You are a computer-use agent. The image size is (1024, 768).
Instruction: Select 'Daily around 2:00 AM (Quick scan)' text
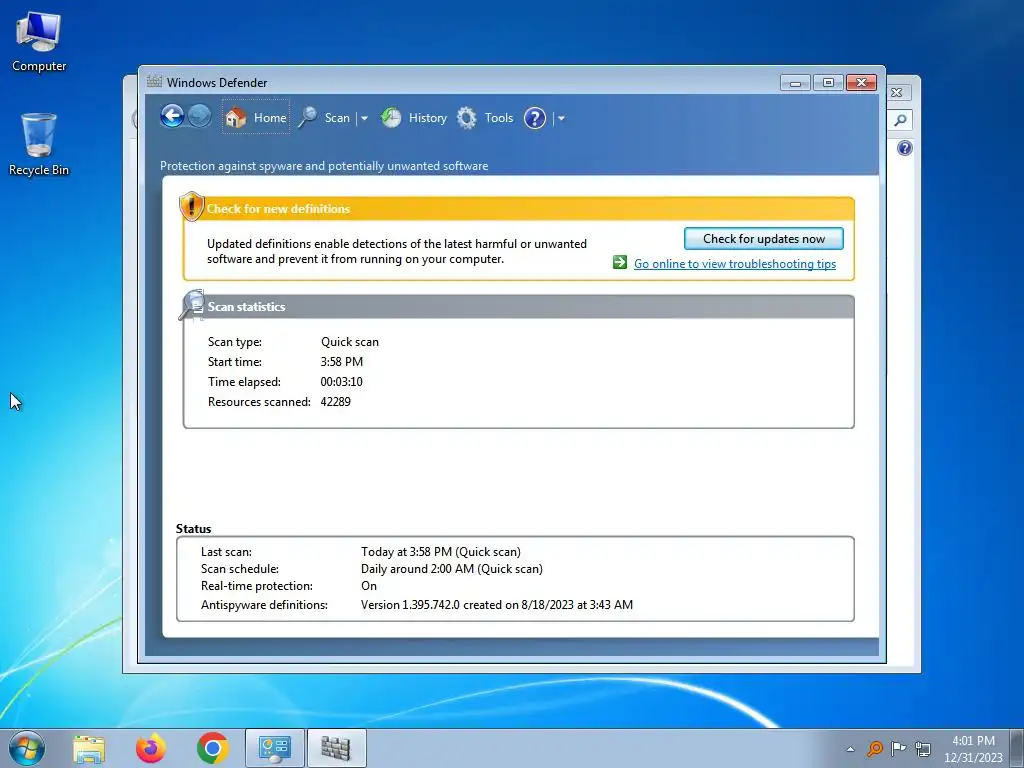pyautogui.click(x=452, y=569)
